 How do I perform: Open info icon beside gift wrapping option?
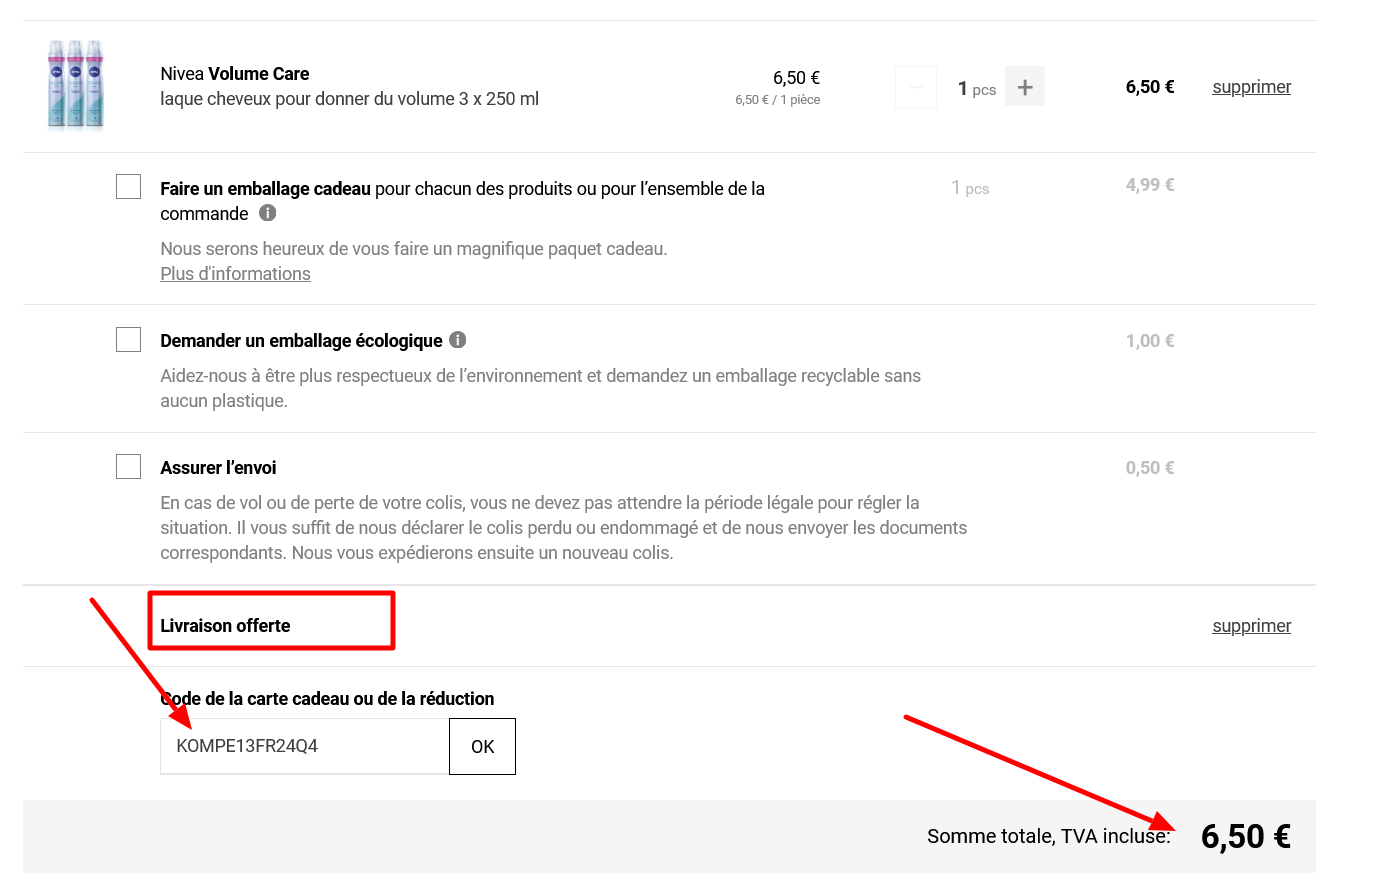point(267,213)
